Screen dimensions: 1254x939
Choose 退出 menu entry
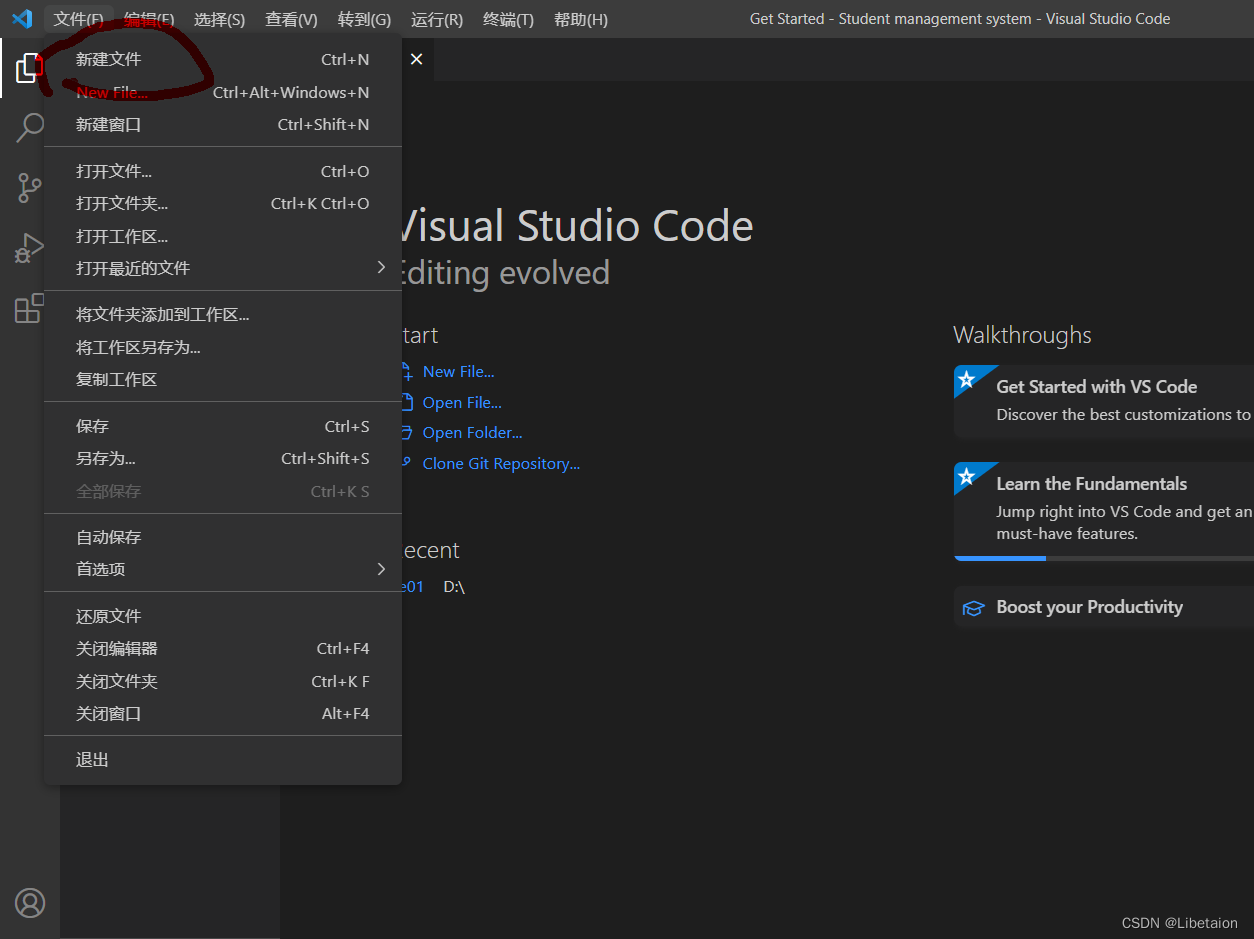[x=223, y=760]
